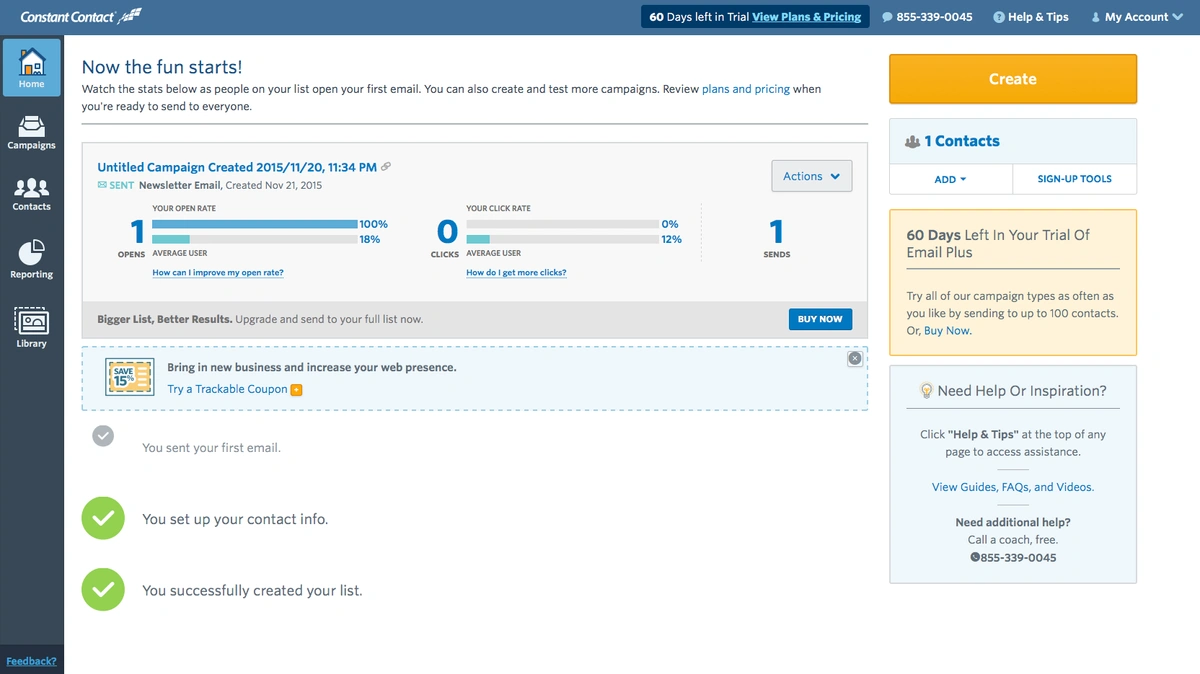Click the green checkmark for created list

(103, 589)
